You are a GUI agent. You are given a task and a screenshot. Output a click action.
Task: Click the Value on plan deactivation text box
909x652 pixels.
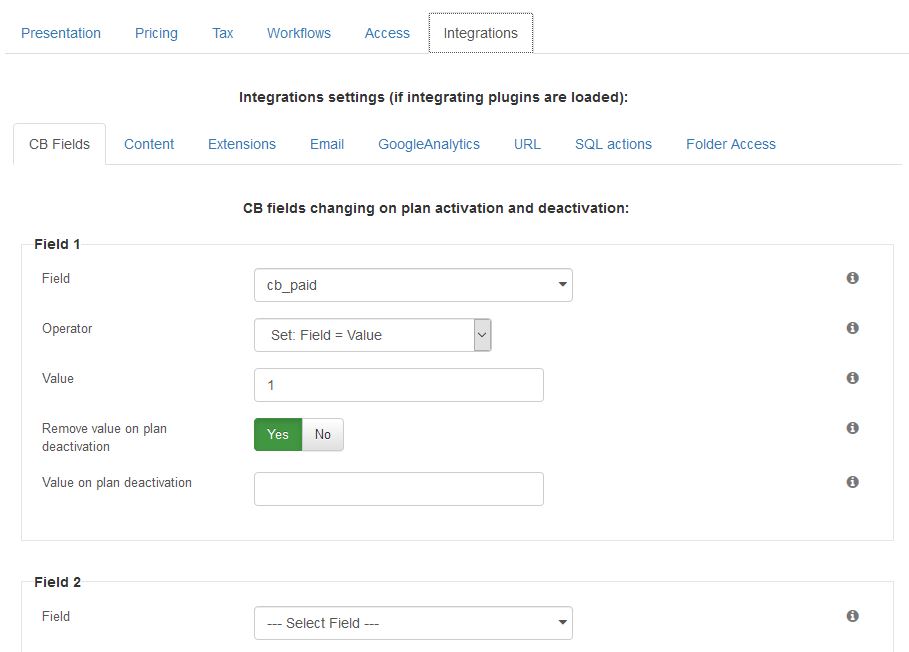399,489
